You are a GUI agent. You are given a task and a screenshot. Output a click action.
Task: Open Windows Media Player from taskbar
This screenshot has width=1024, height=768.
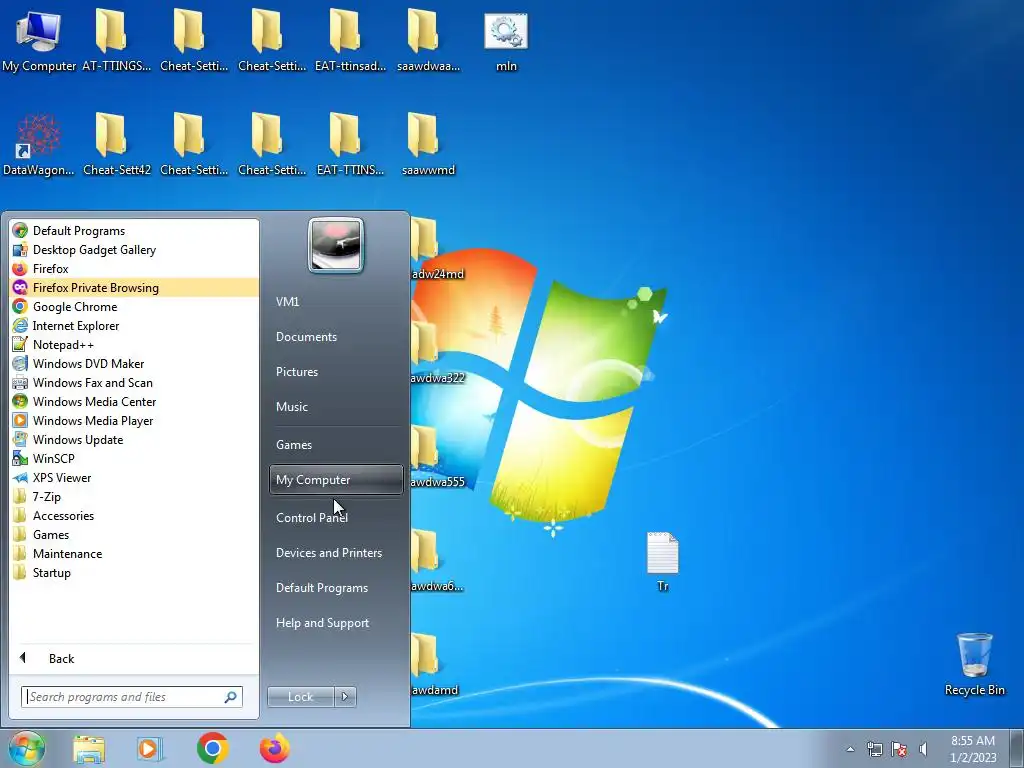point(150,748)
